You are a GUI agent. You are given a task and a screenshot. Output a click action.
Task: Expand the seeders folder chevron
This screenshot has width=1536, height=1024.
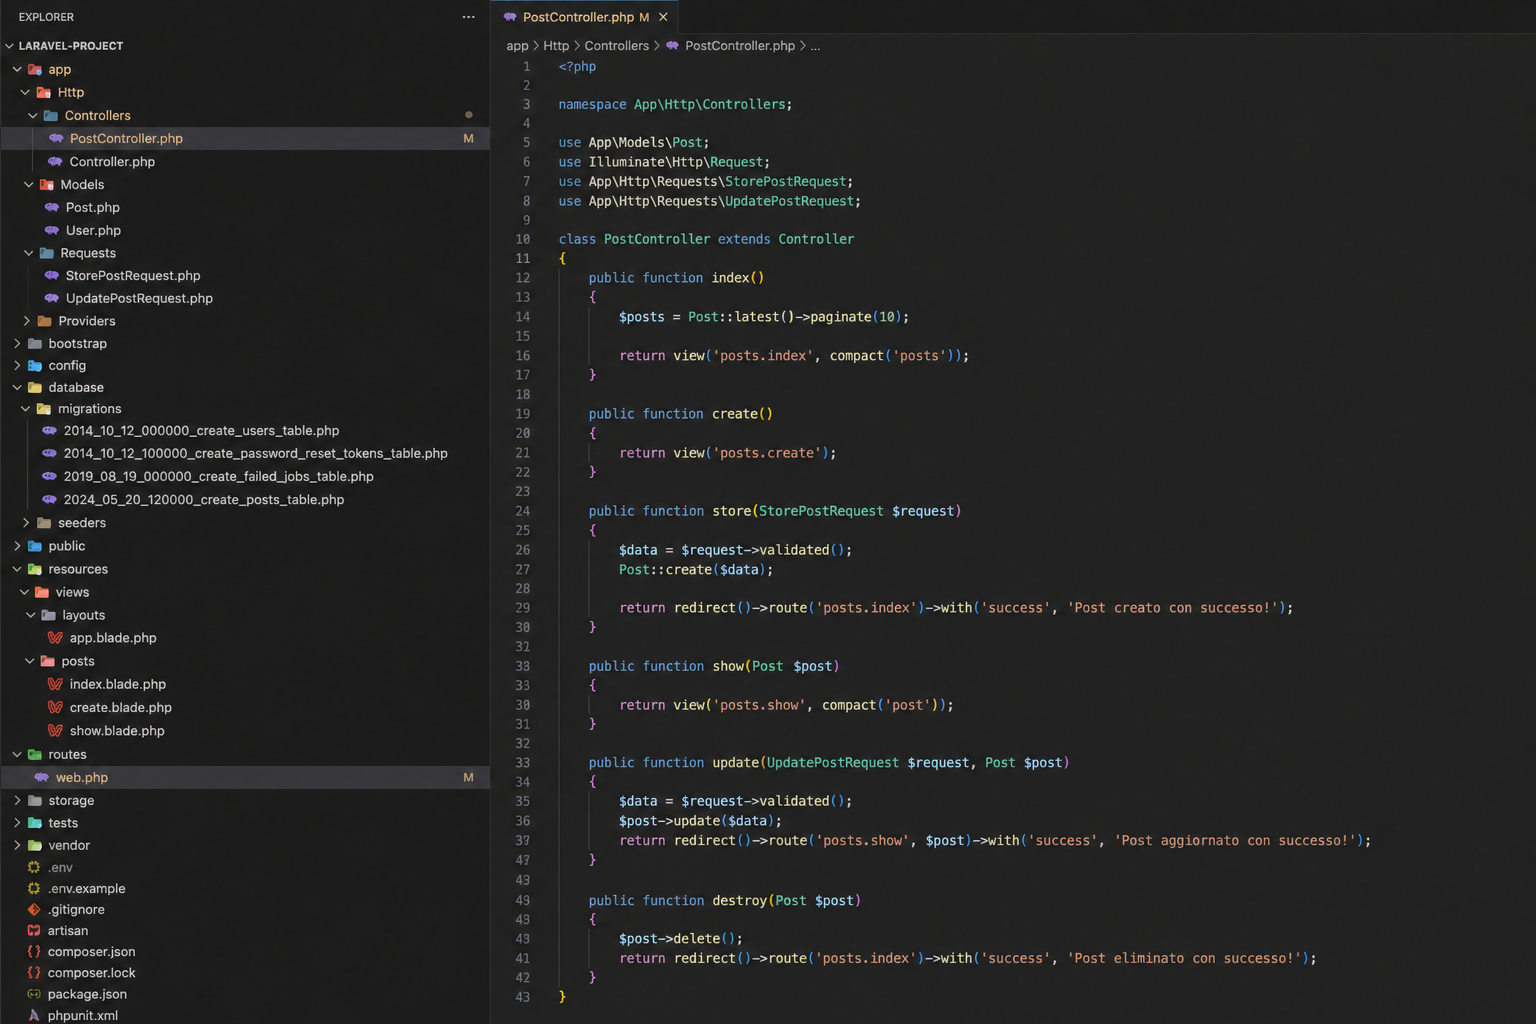tap(27, 522)
